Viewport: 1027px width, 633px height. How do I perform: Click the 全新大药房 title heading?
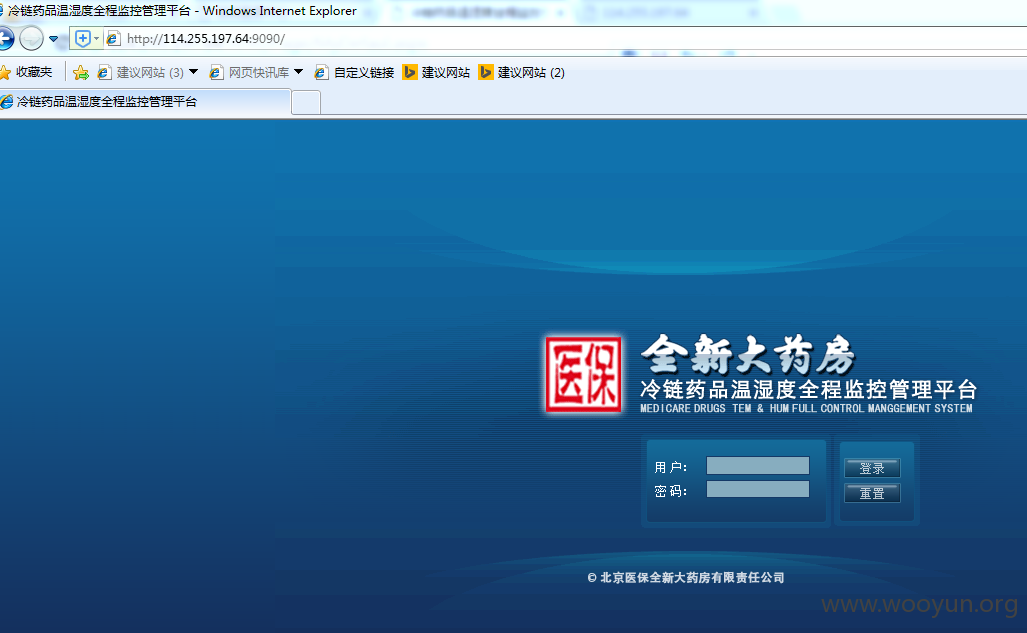[x=748, y=355]
